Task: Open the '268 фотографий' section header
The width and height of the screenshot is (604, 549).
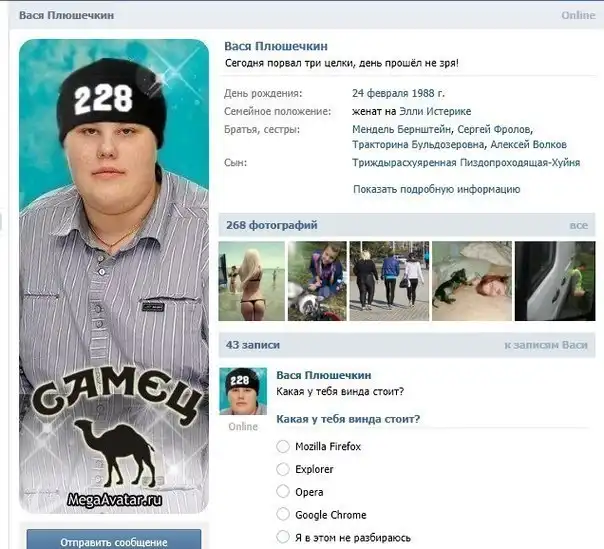Action: pyautogui.click(x=272, y=225)
